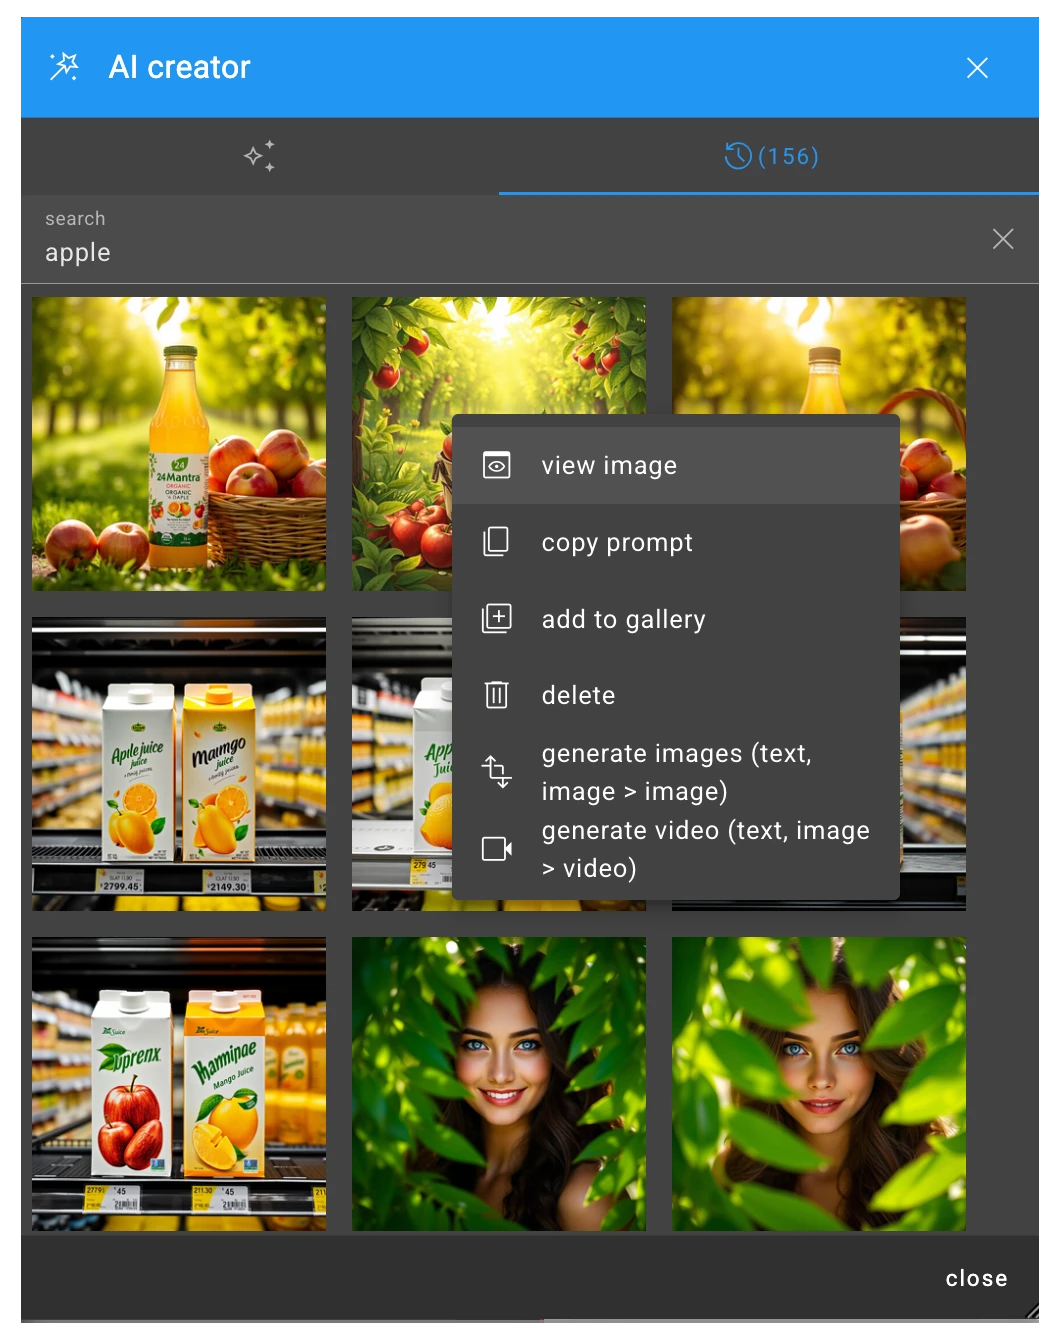1060x1340 pixels.
Task: Click the sparkle wand icon in the header
Action: click(63, 66)
